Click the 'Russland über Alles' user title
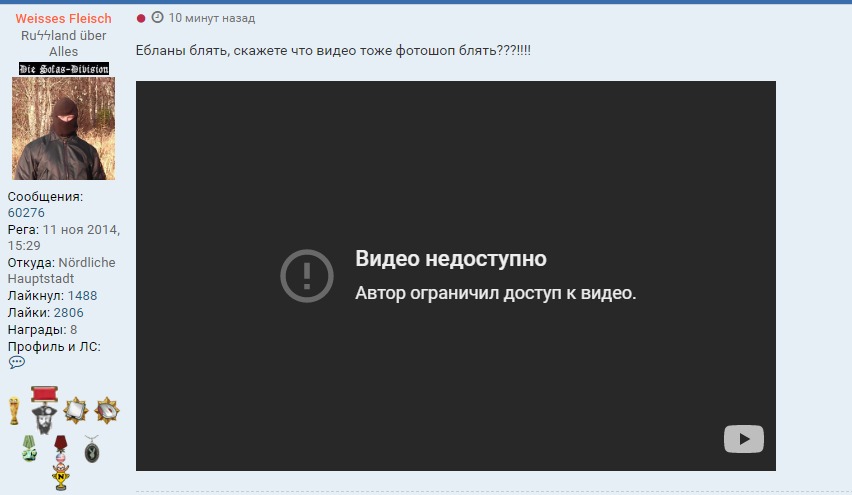 tap(64, 43)
